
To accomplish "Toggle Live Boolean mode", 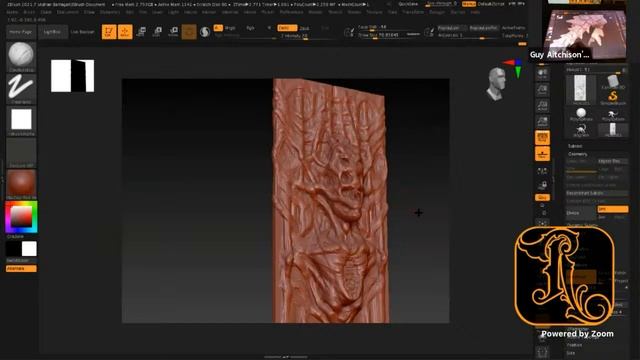I will coord(82,32).
